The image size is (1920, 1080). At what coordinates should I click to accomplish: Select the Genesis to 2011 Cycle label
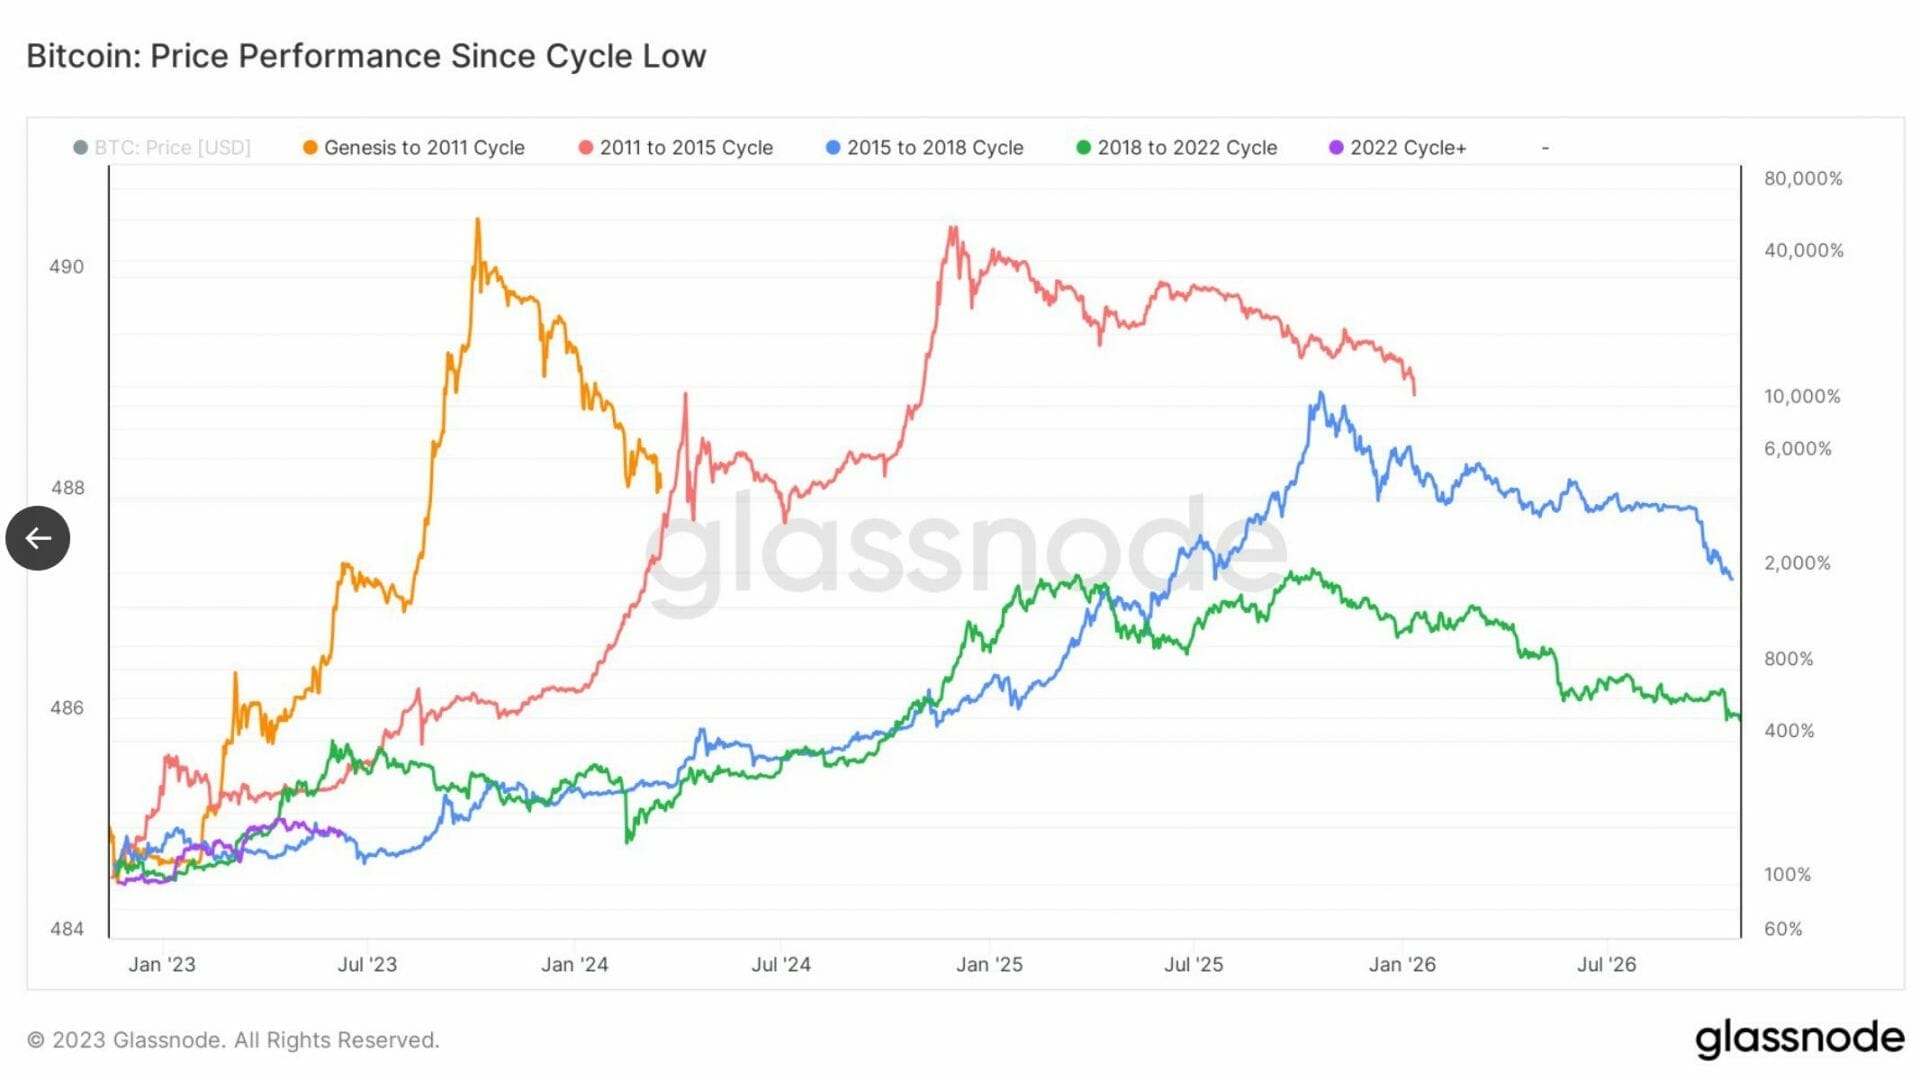point(424,148)
